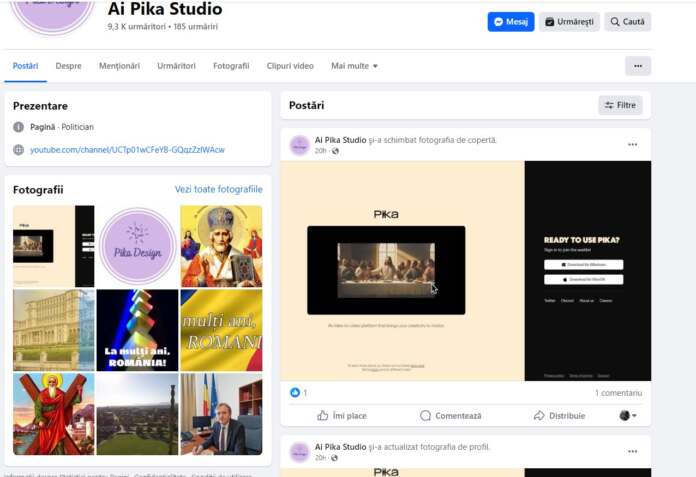Open the bishop saint icon photo

(221, 246)
